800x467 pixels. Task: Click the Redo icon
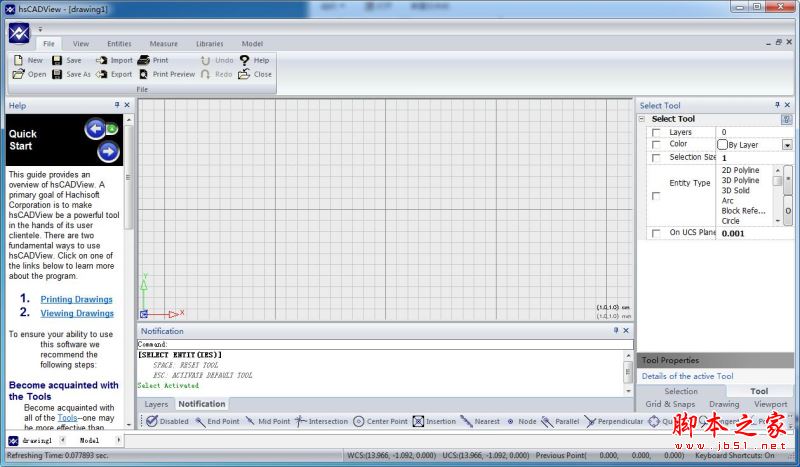pos(205,74)
